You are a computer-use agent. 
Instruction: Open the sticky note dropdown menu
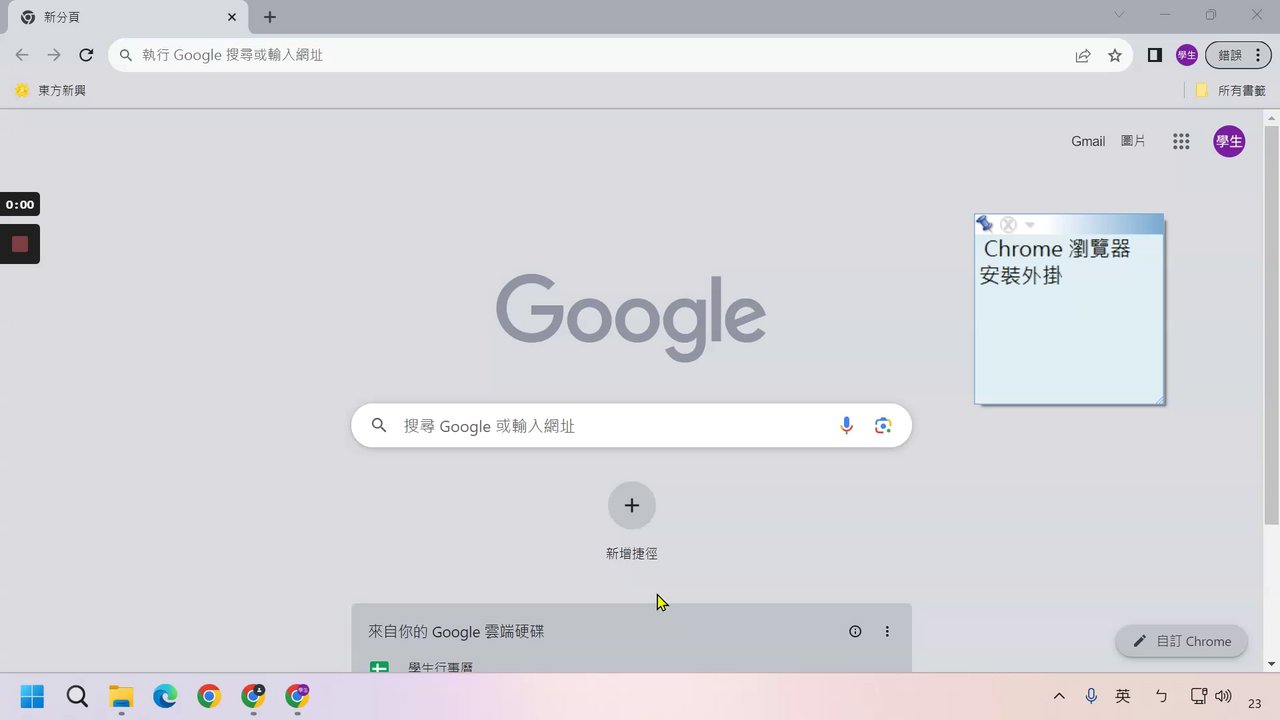[1030, 225]
